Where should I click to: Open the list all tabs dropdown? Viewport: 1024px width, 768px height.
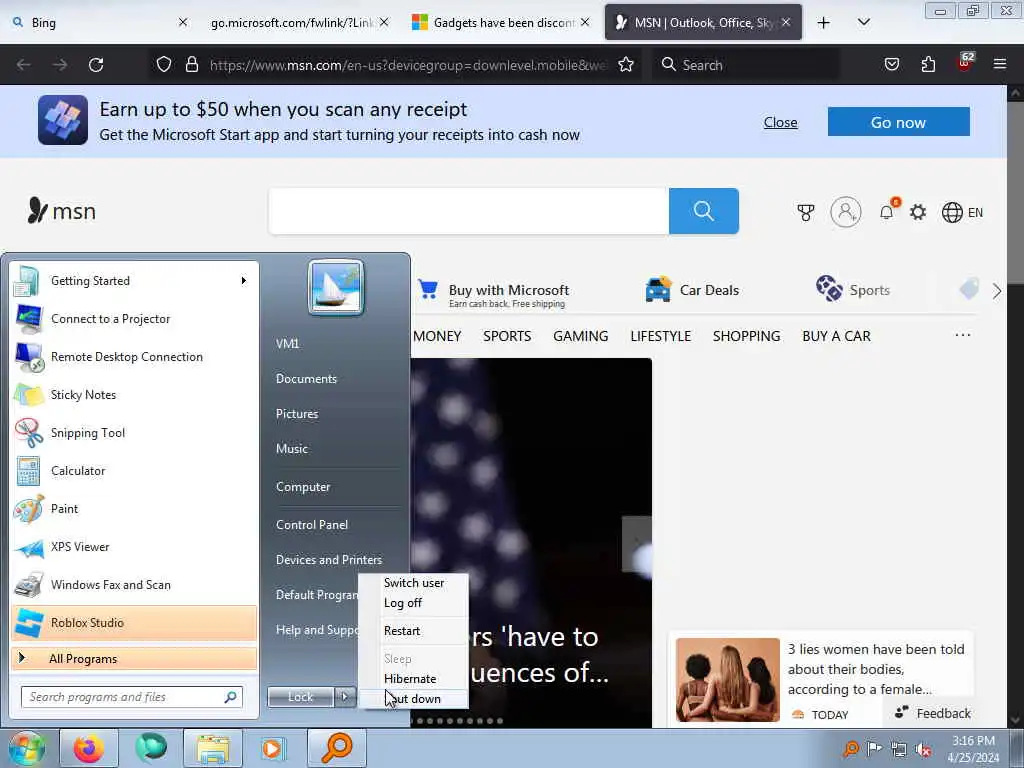pyautogui.click(x=863, y=23)
